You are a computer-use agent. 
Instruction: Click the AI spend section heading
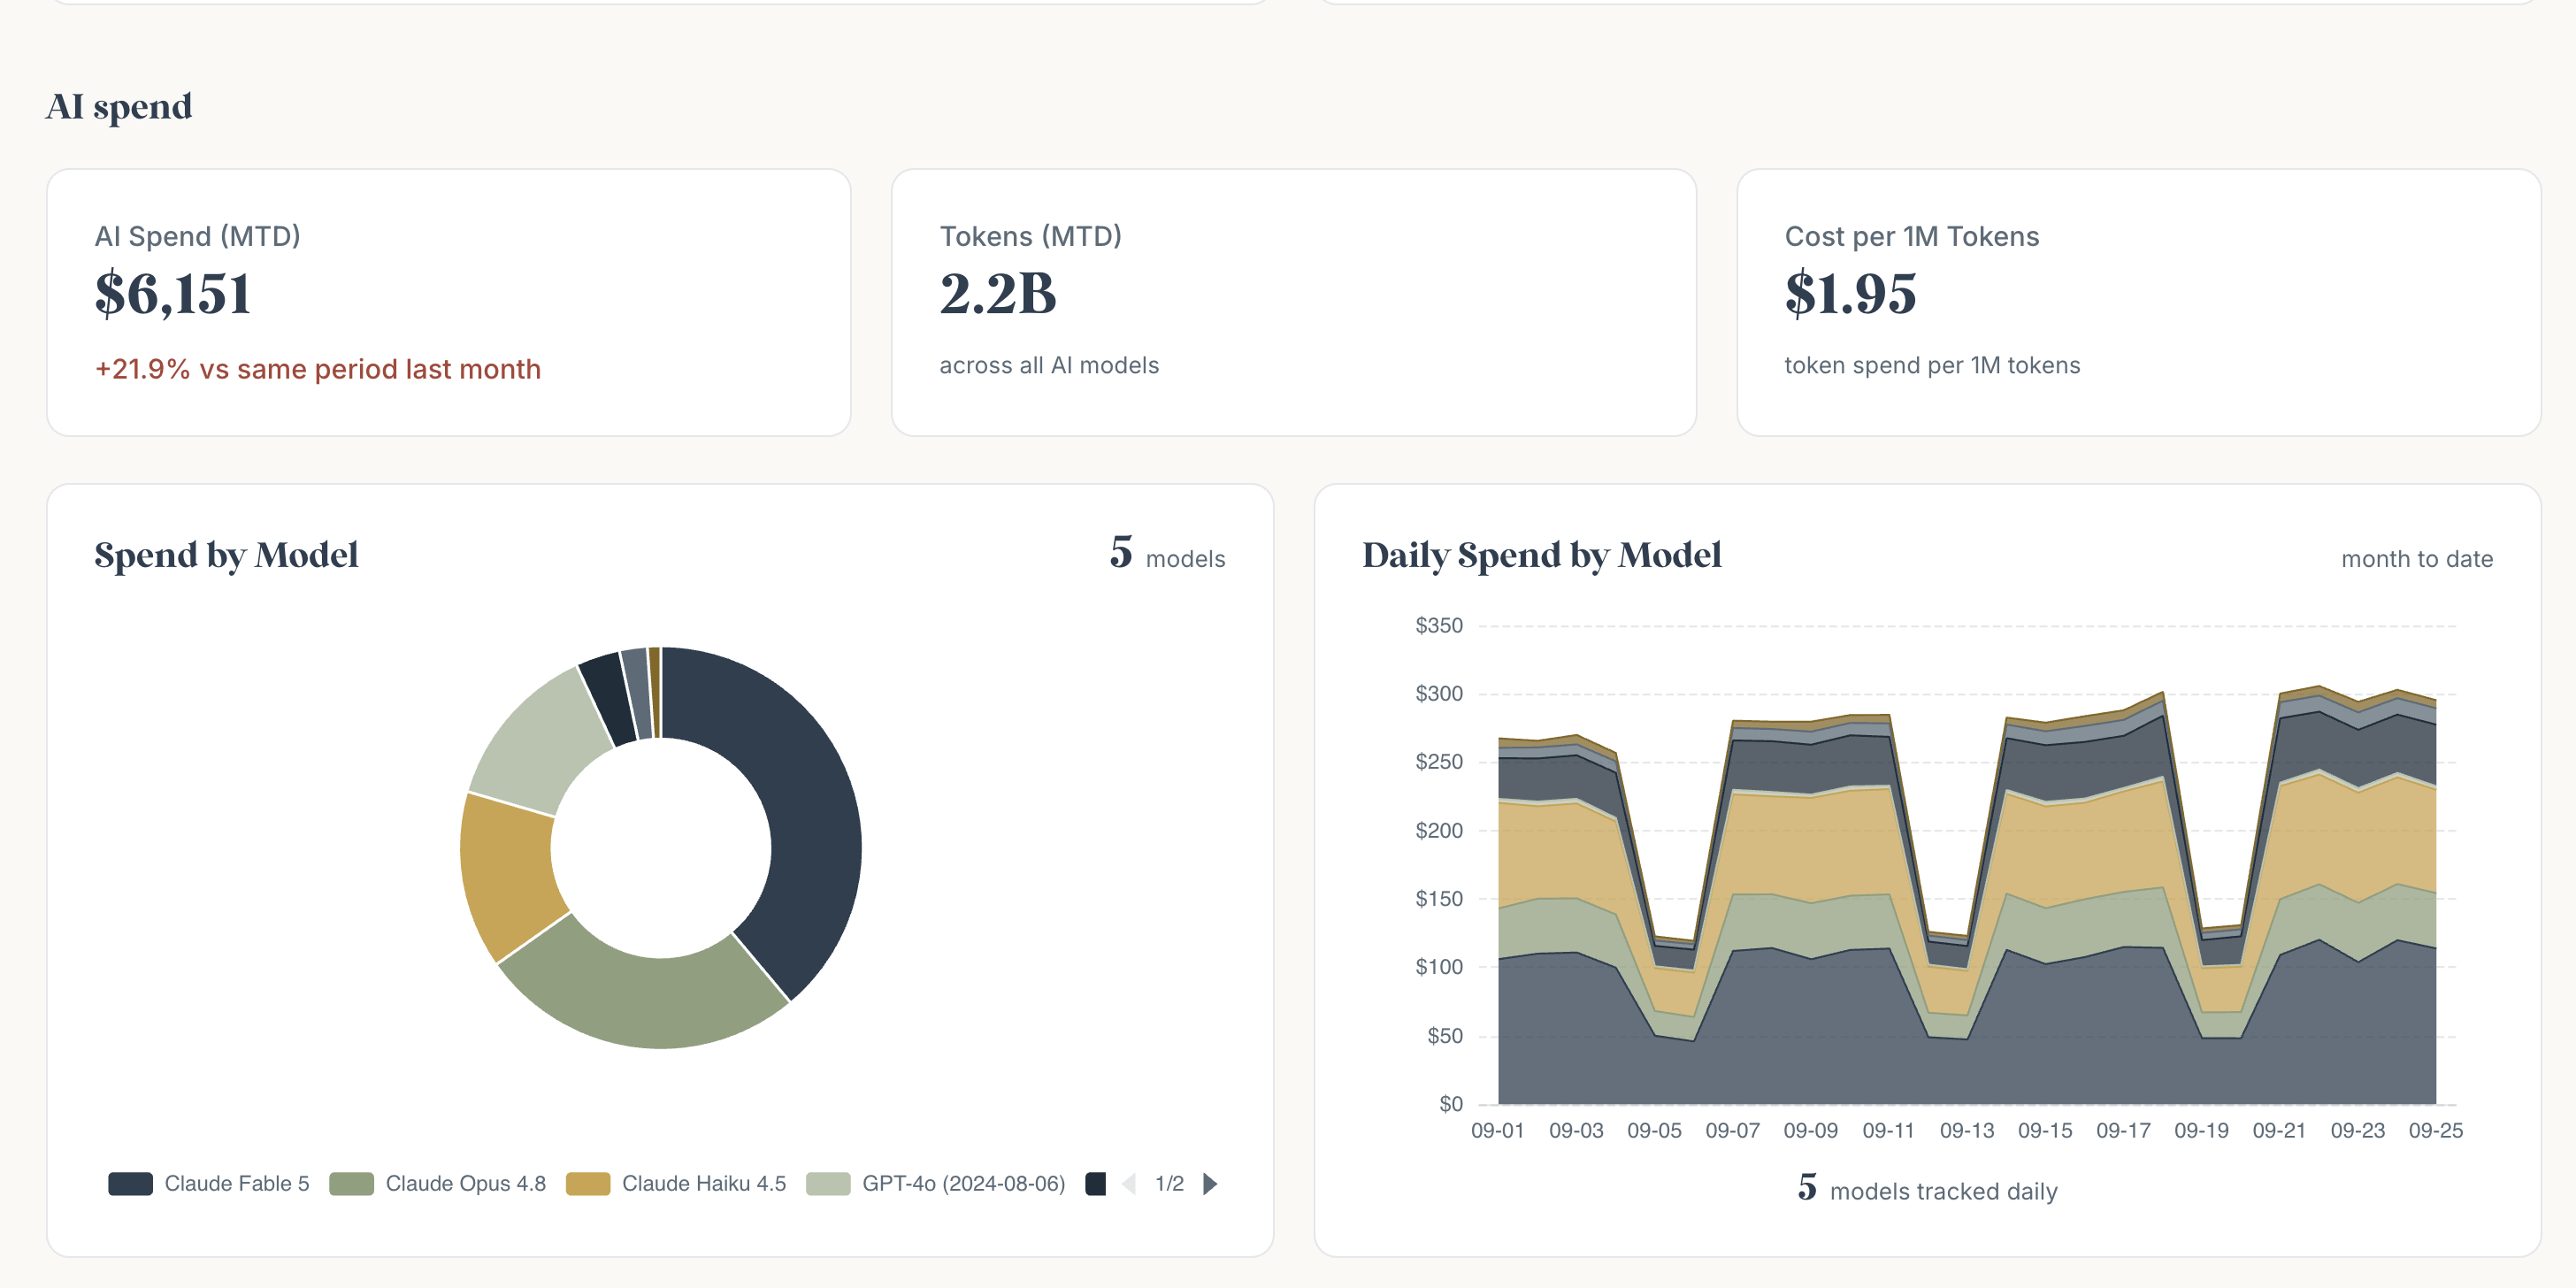[x=119, y=106]
